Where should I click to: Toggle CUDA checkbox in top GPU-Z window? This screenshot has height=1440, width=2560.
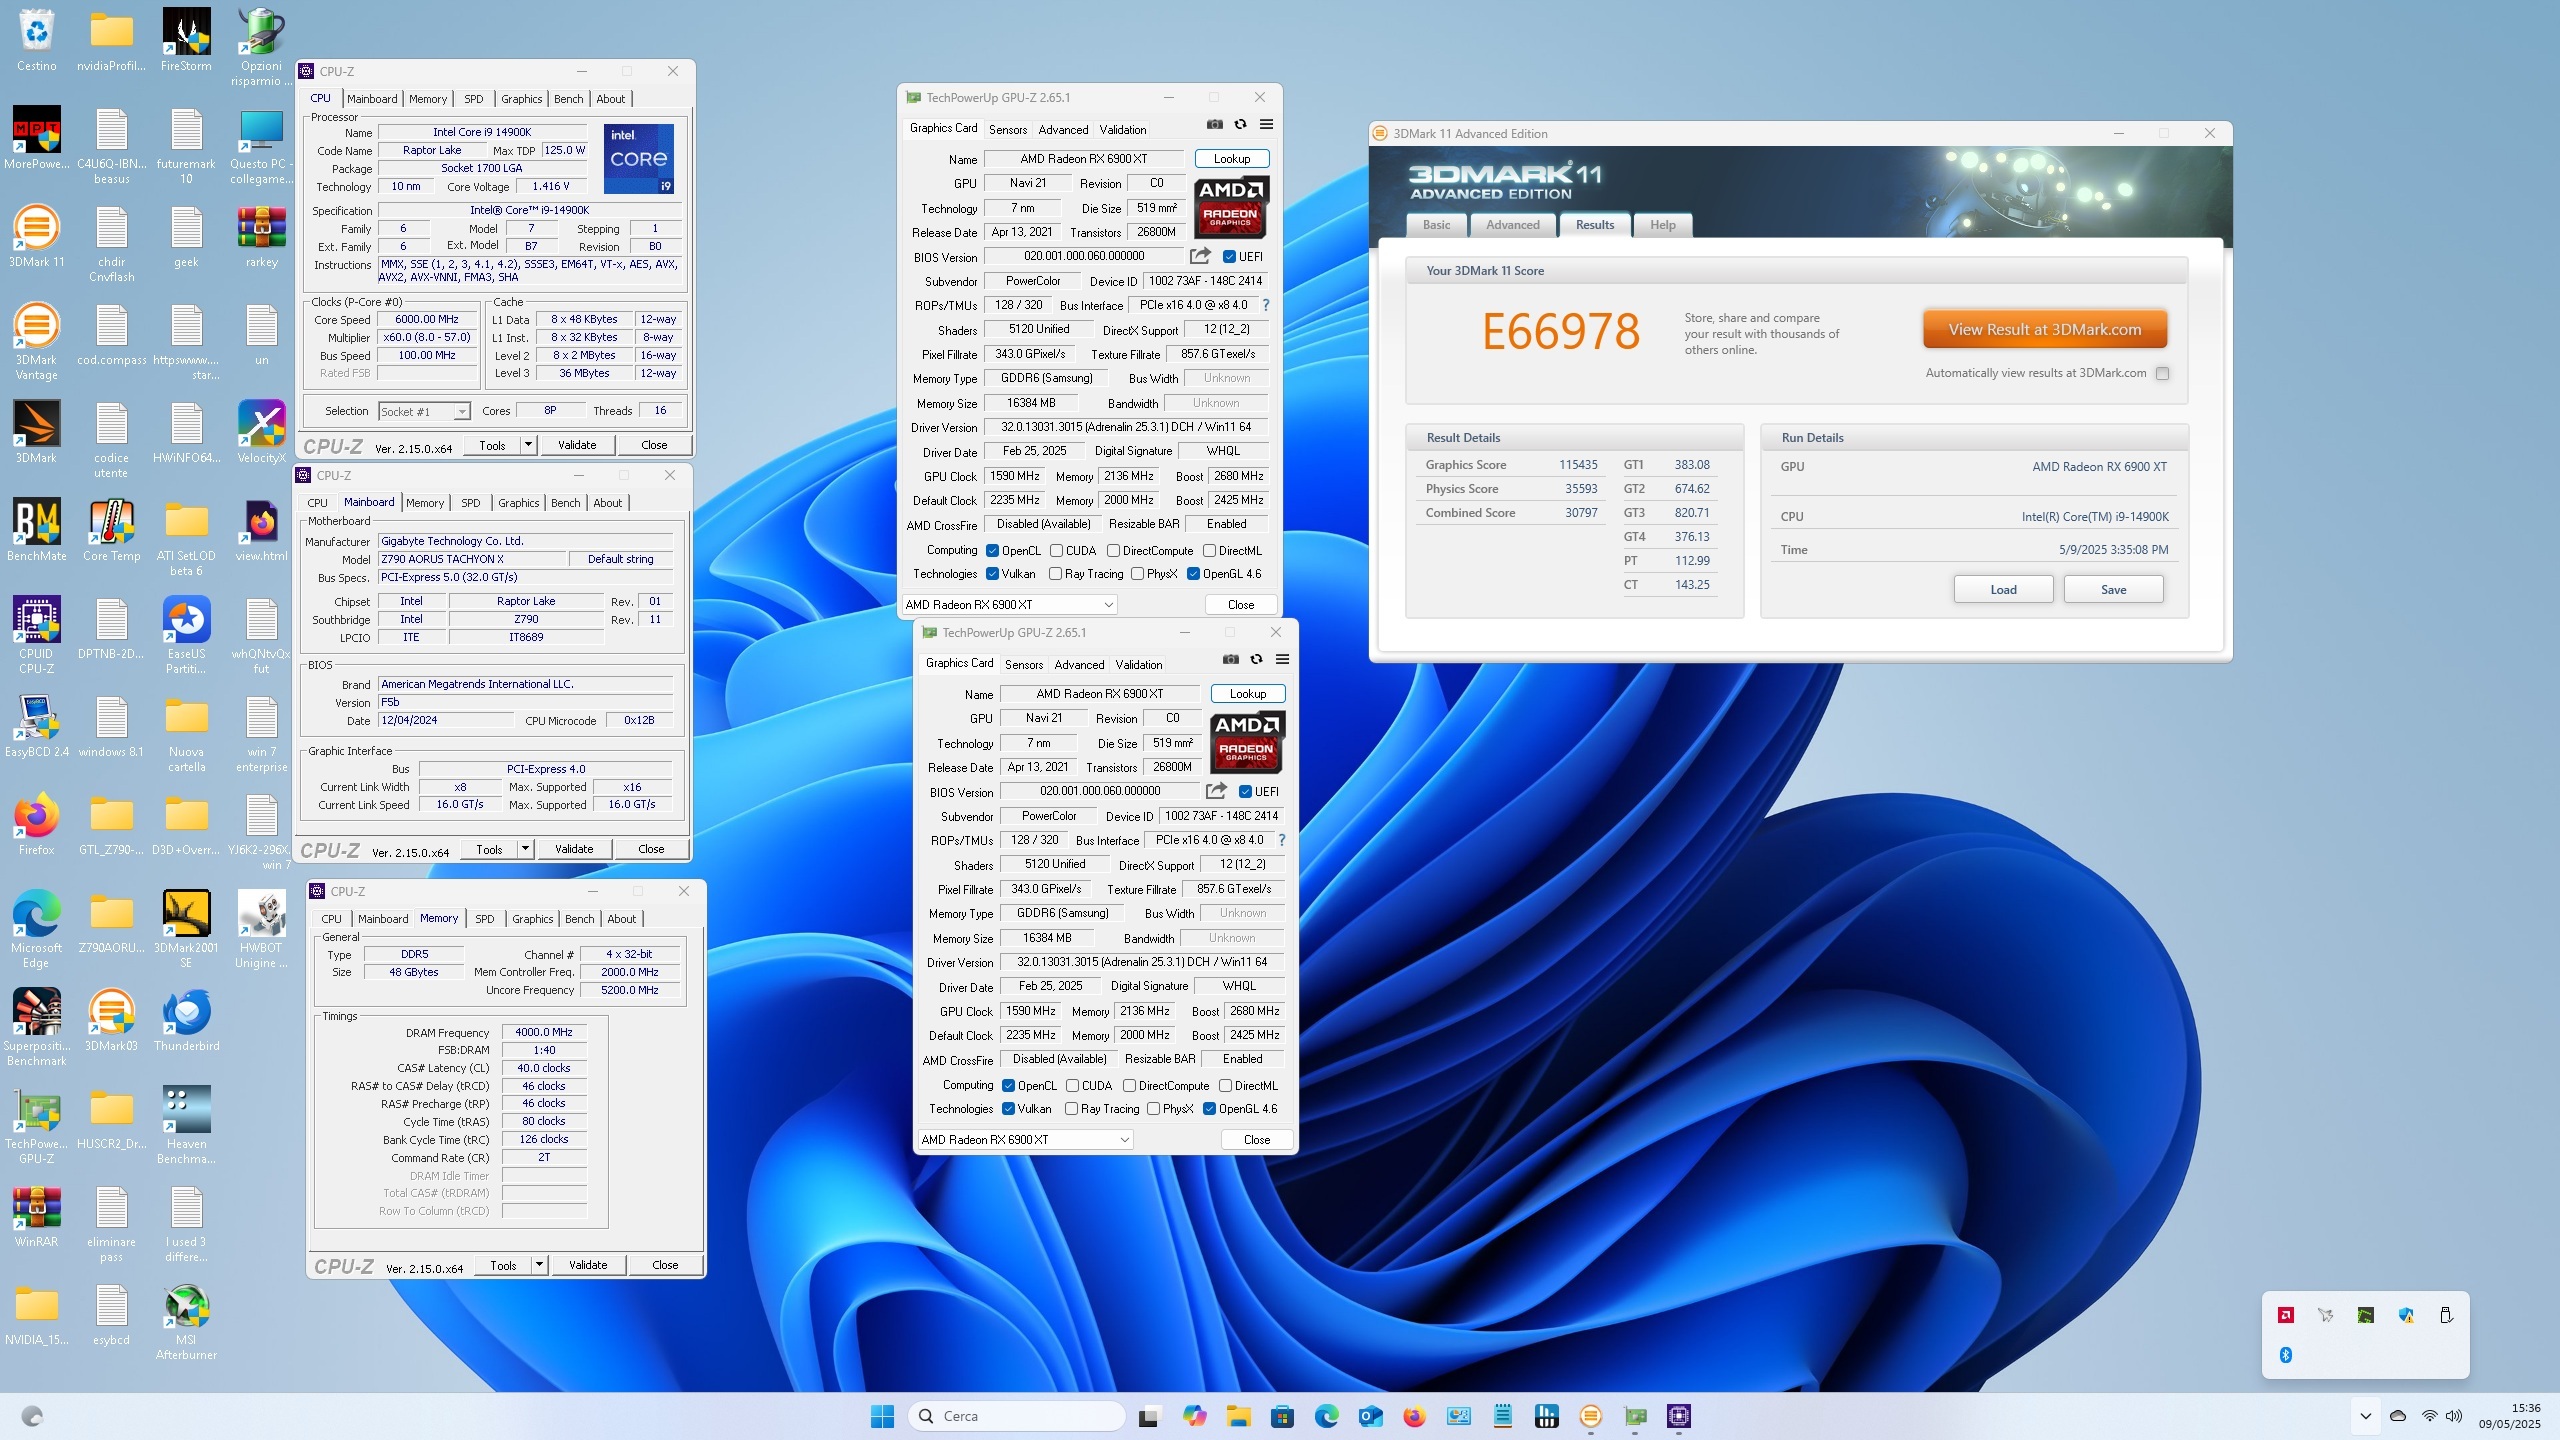[1056, 551]
